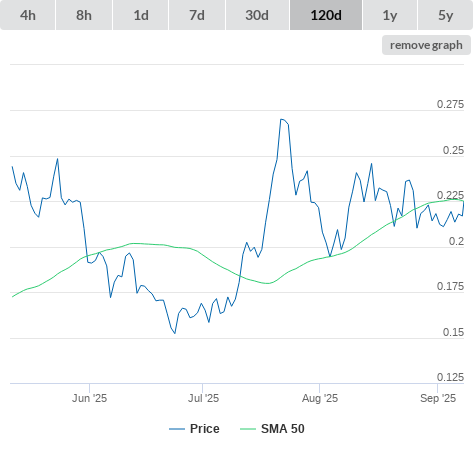Screen dimensions: 474x455
Task: Switch to the 1d time range
Action: [141, 15]
